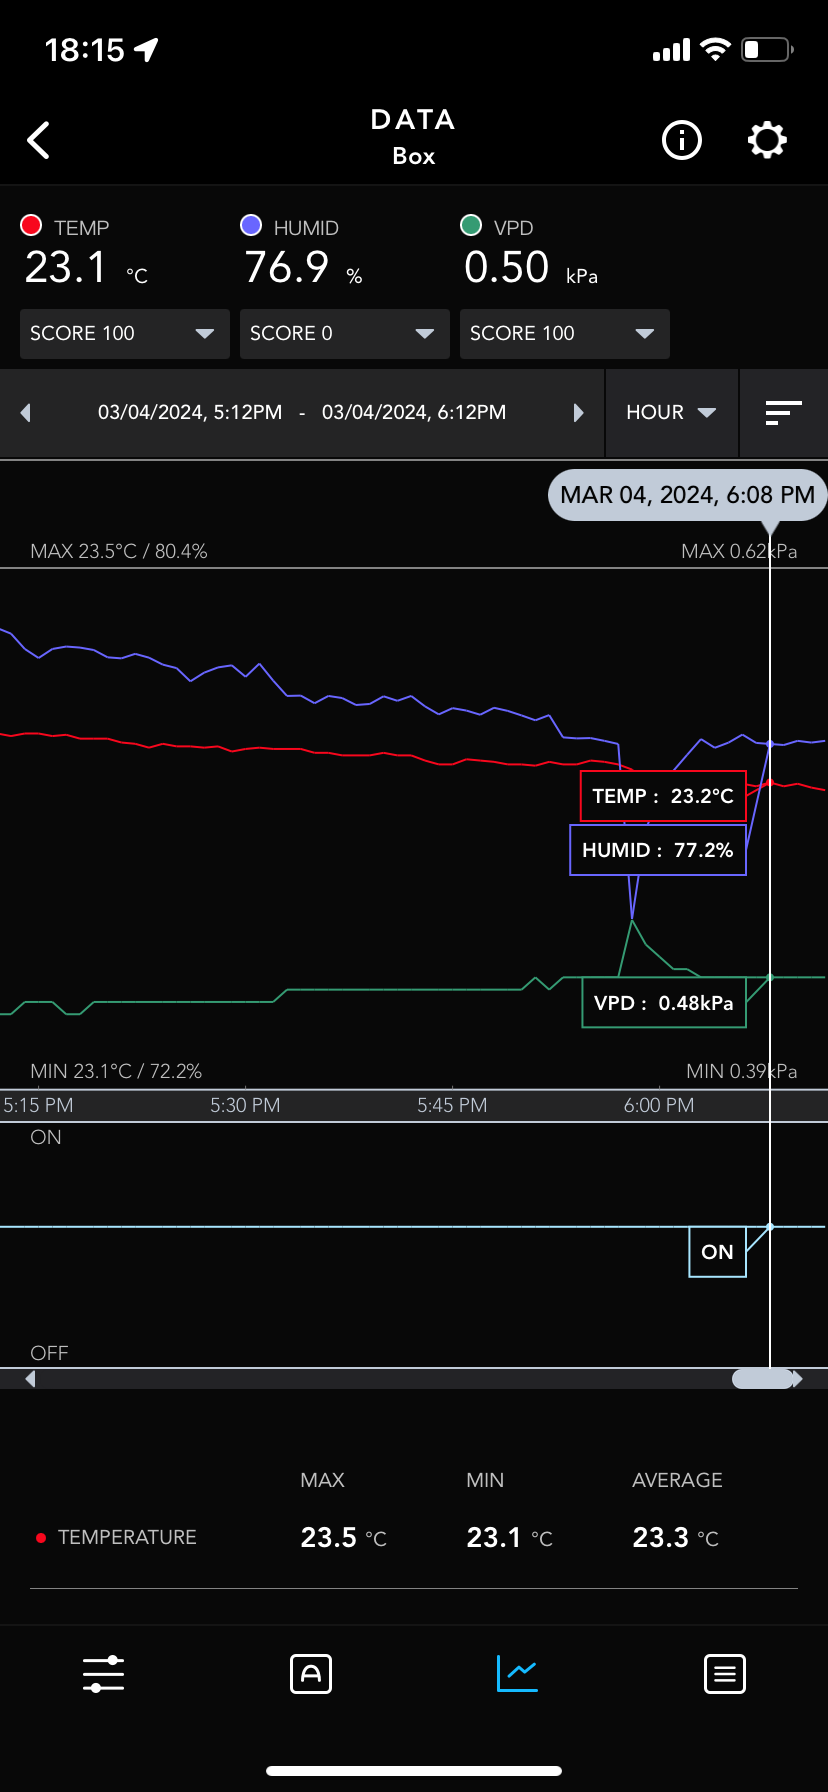Open the info icon

tap(682, 140)
